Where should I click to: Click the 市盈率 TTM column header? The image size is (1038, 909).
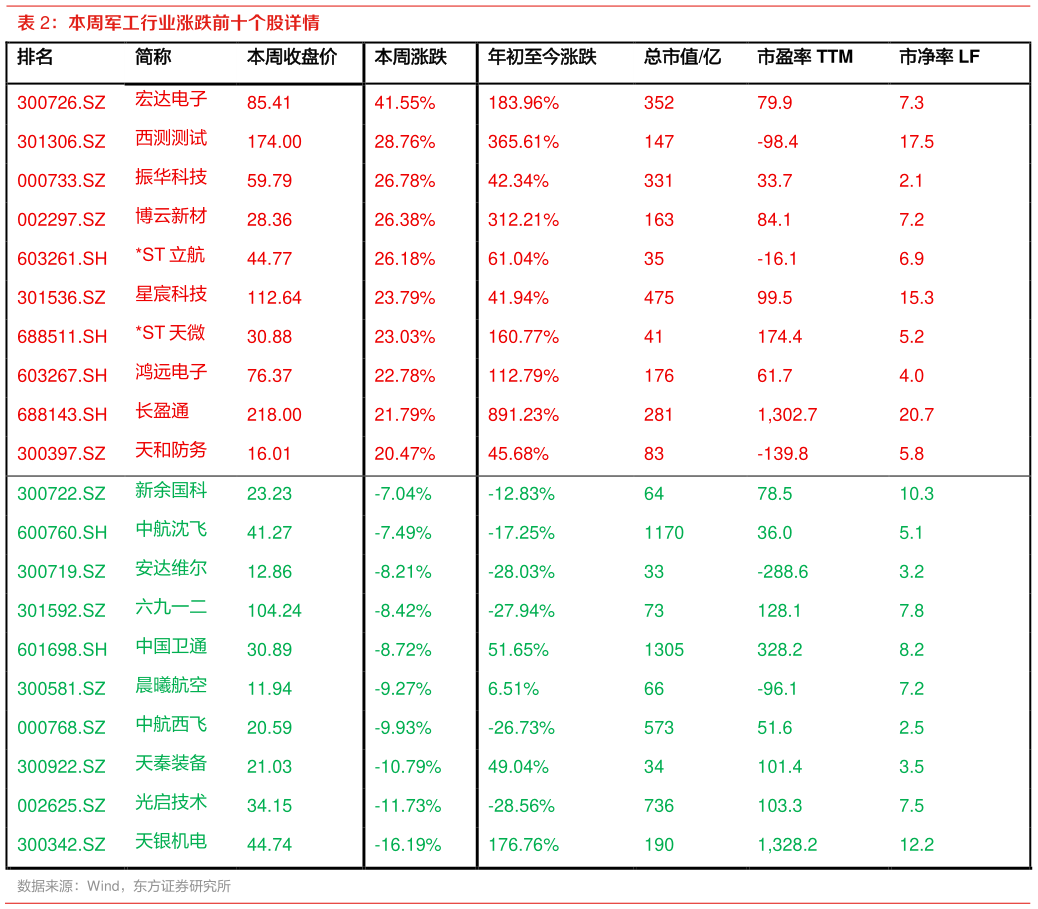tap(804, 58)
